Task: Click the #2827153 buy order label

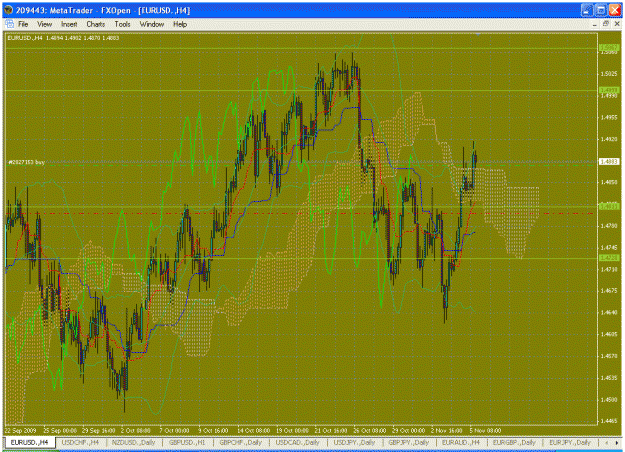Action: pyautogui.click(x=26, y=162)
